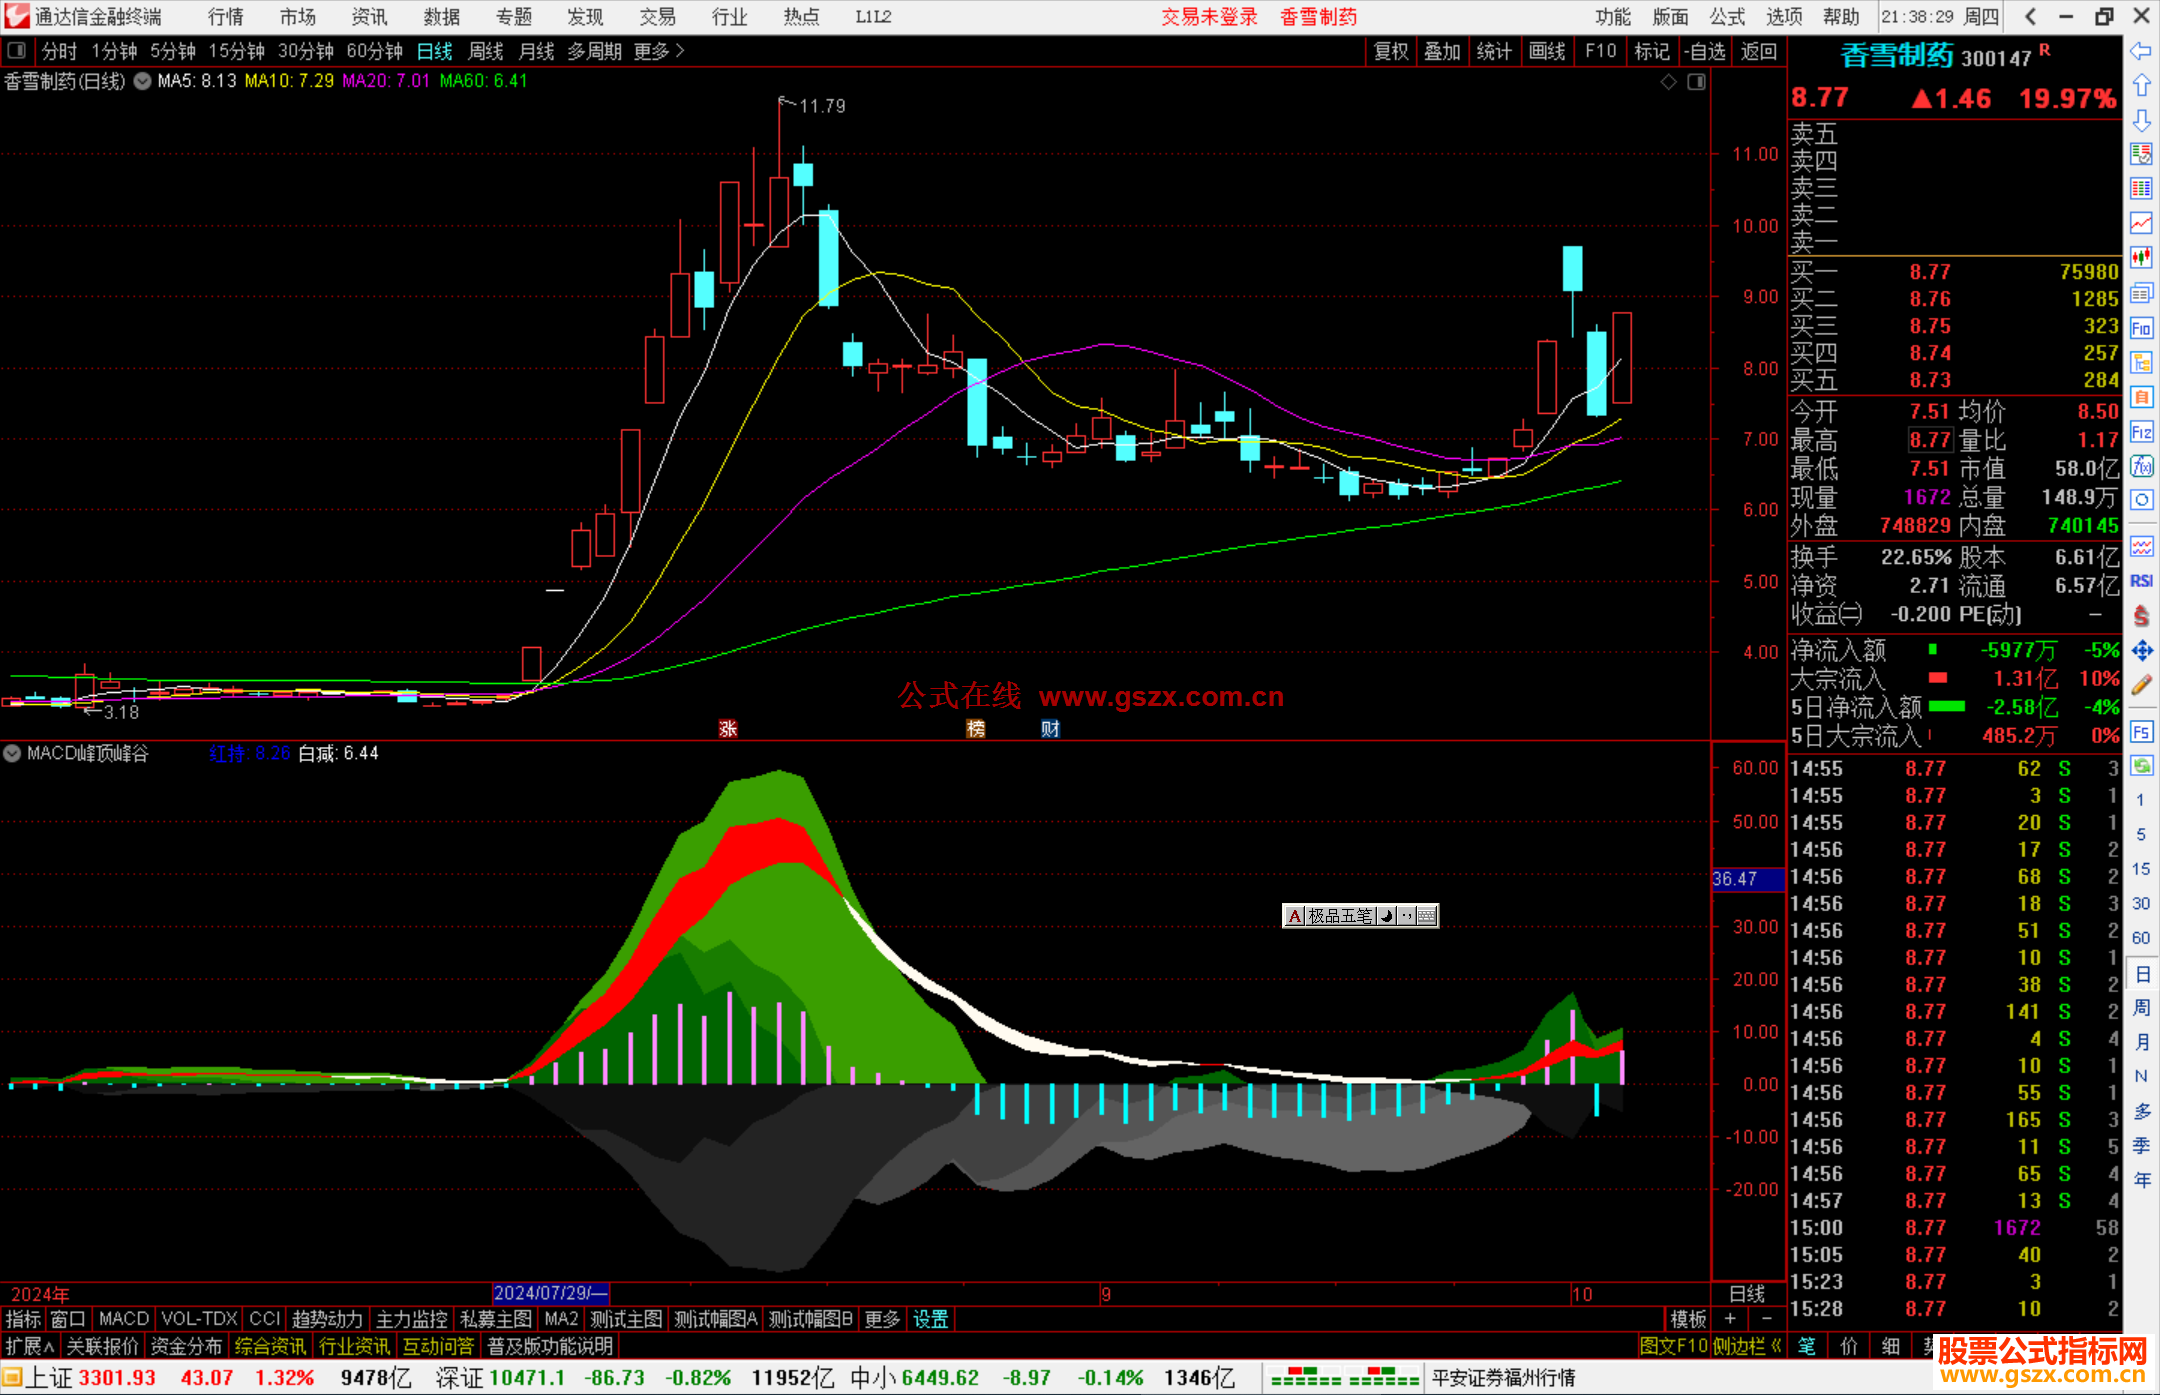Screen dimensions: 2160x1395
Task: Click the 财 marker below the chart
Action: (1050, 729)
